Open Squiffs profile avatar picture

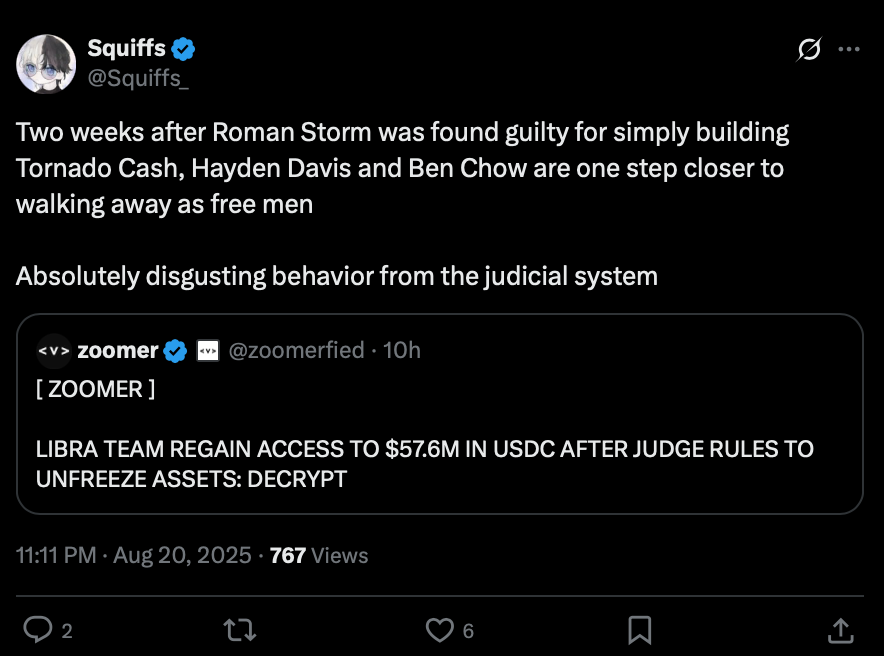coord(46,64)
